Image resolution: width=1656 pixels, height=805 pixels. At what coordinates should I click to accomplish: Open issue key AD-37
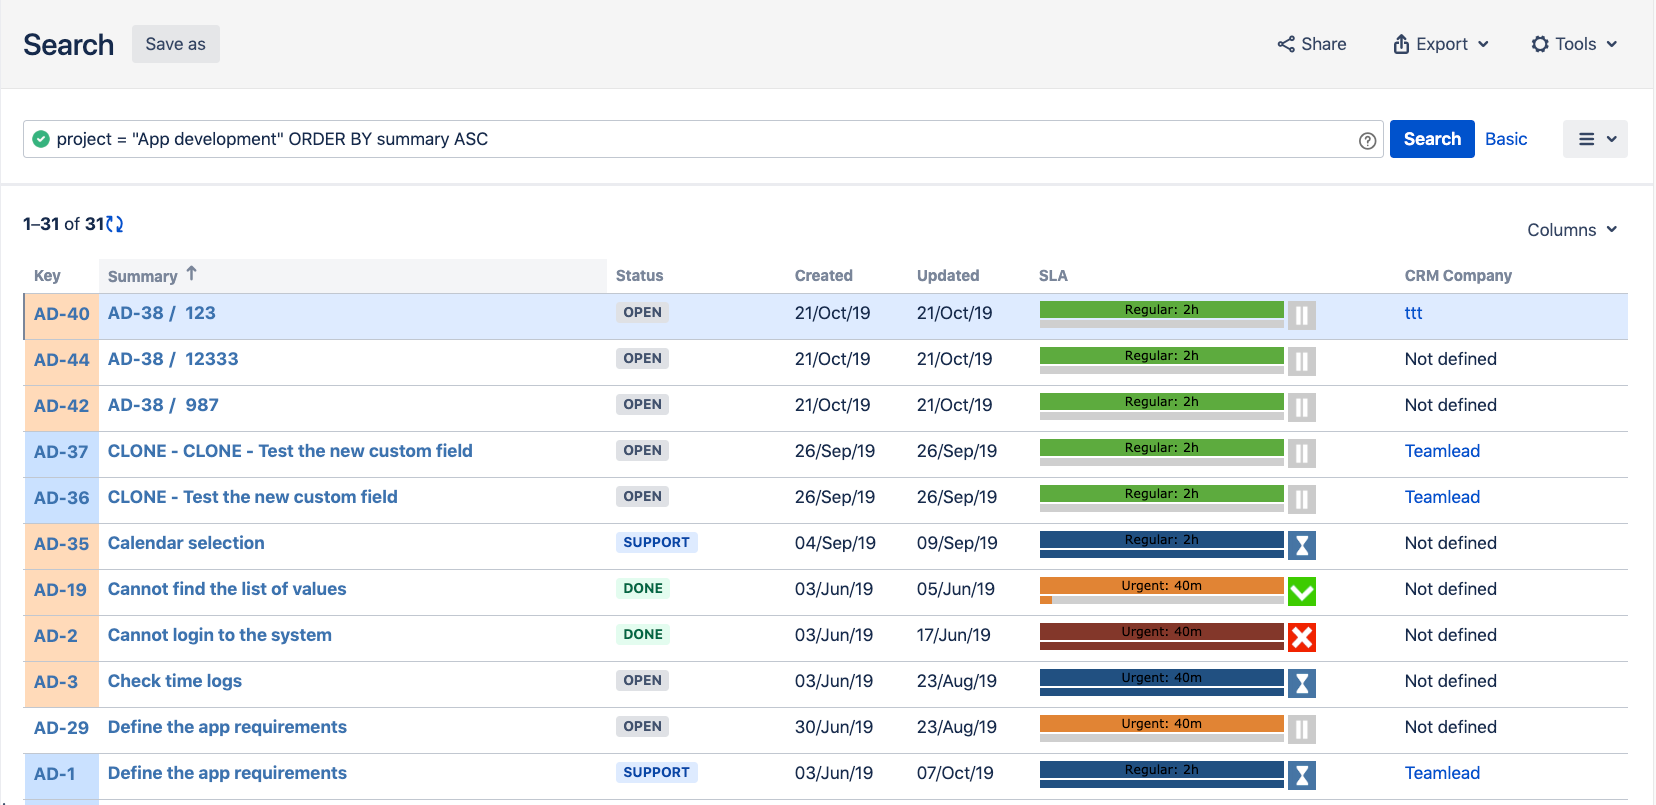click(x=61, y=452)
